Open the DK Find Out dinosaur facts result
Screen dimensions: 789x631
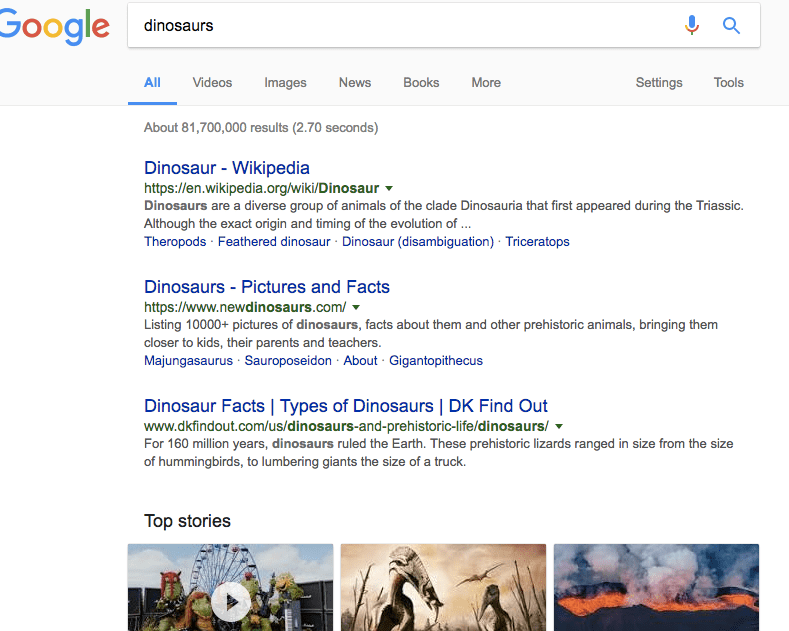346,406
